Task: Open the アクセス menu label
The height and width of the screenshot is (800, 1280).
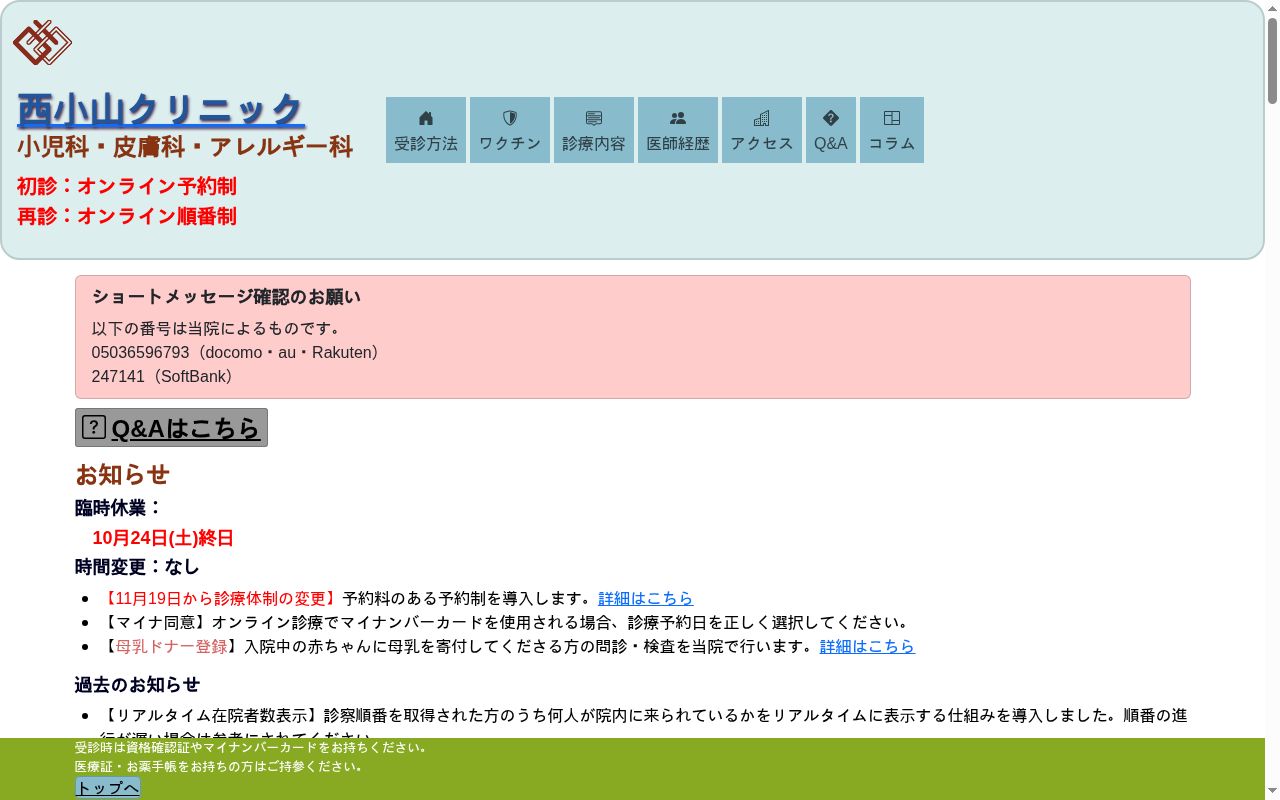Action: [762, 144]
